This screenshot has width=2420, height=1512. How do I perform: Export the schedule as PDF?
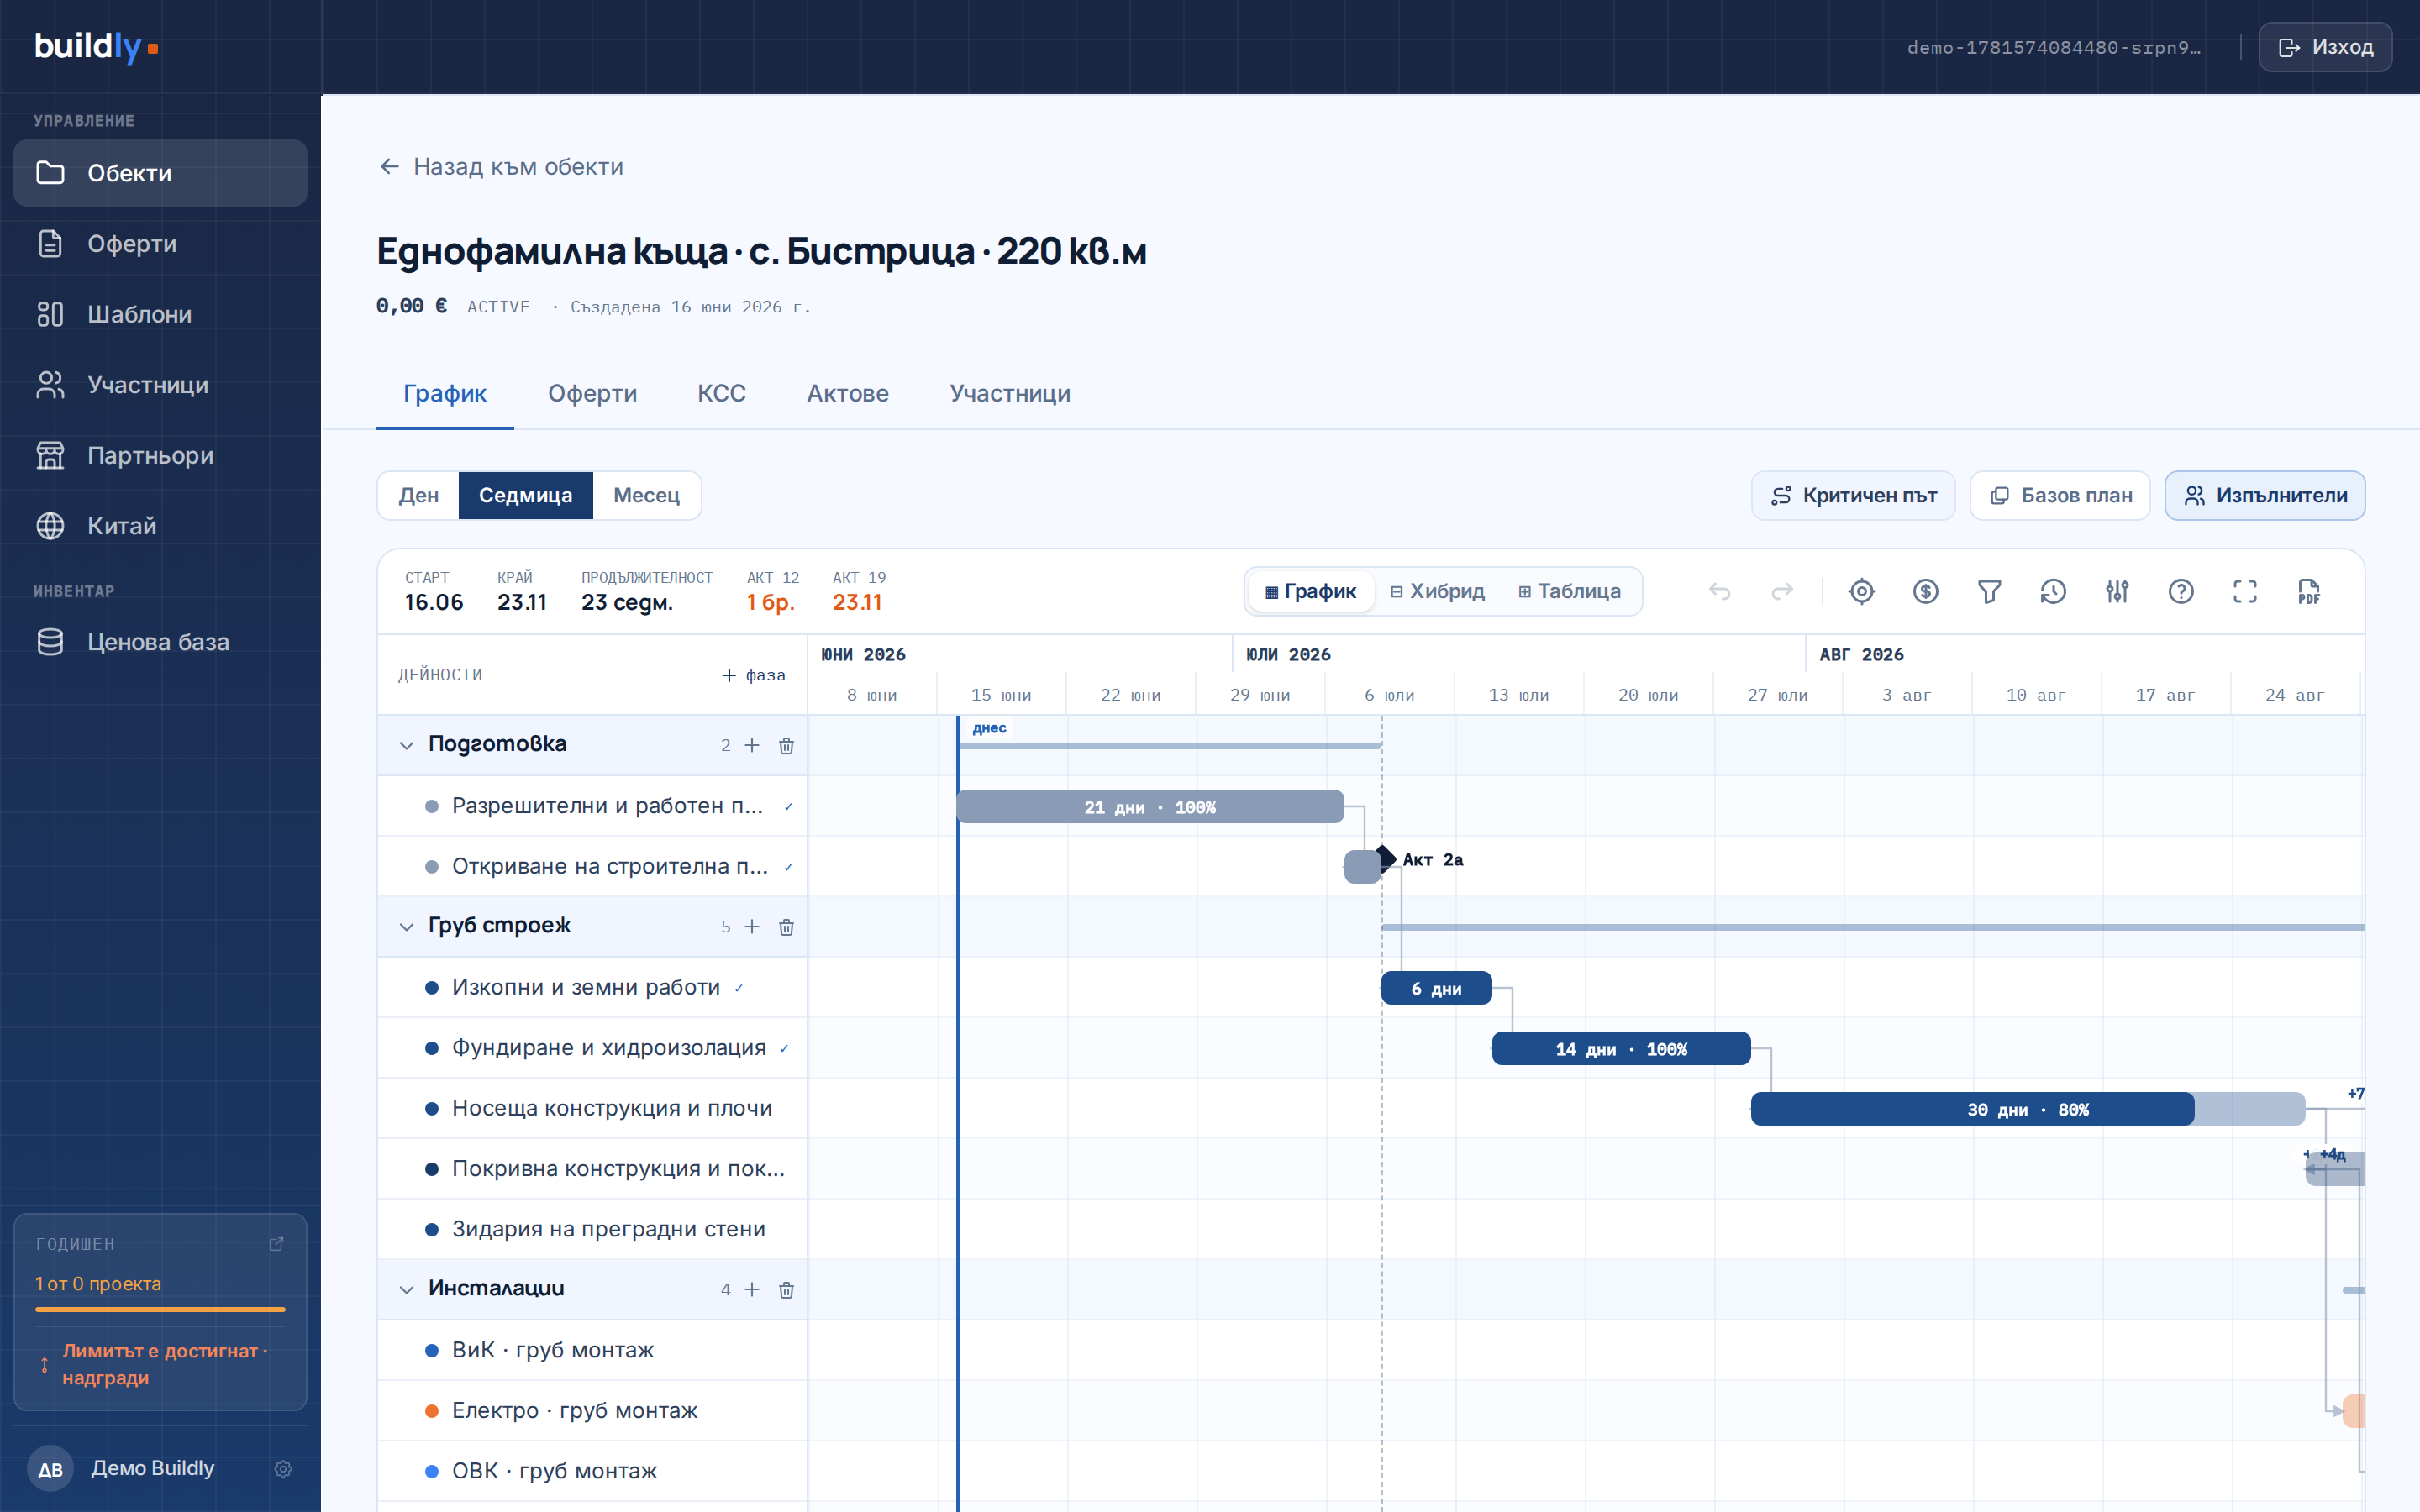click(x=2309, y=592)
